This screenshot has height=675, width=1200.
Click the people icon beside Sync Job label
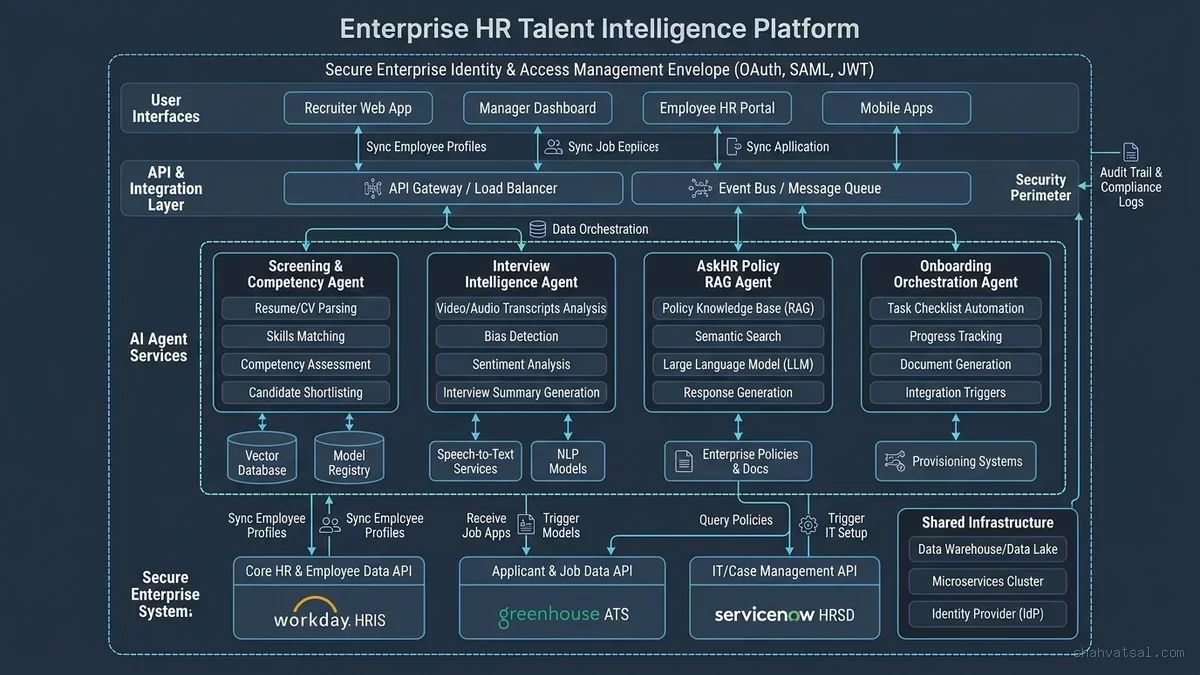tap(553, 147)
